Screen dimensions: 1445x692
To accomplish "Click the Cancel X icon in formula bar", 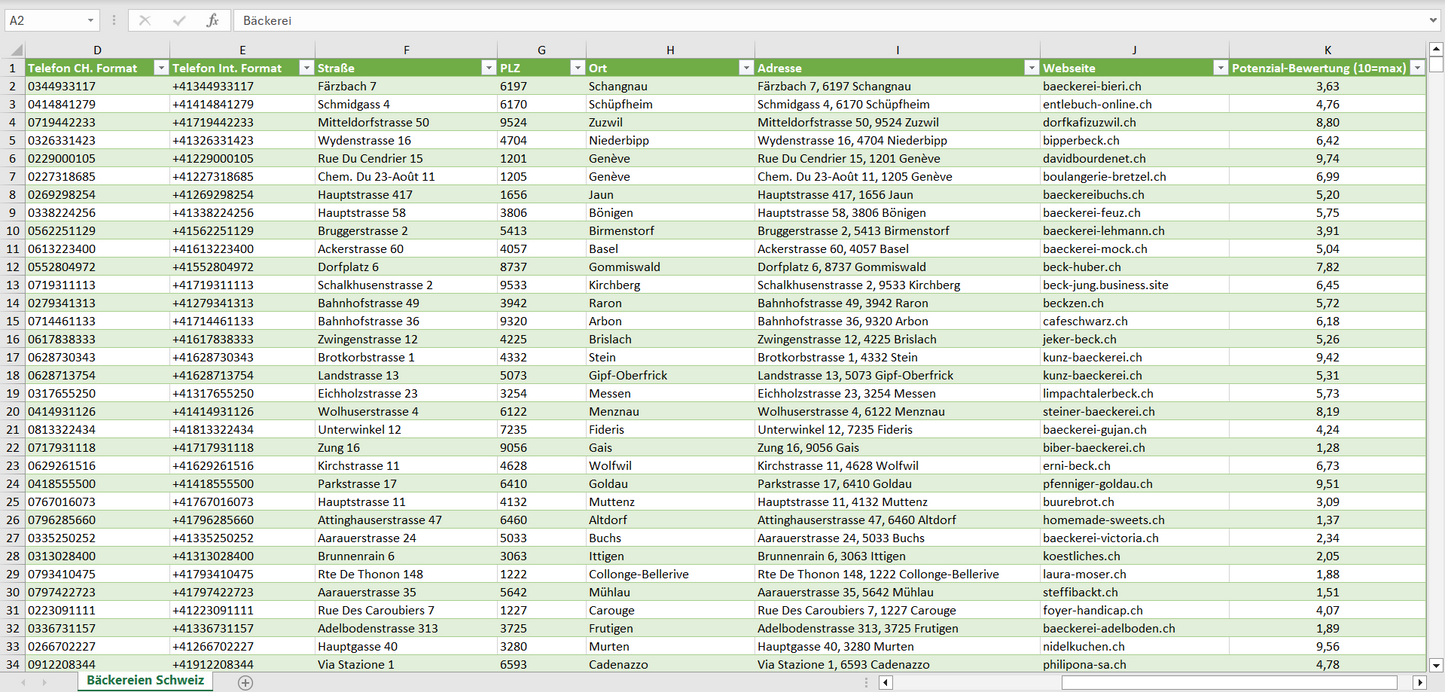I will click(145, 20).
